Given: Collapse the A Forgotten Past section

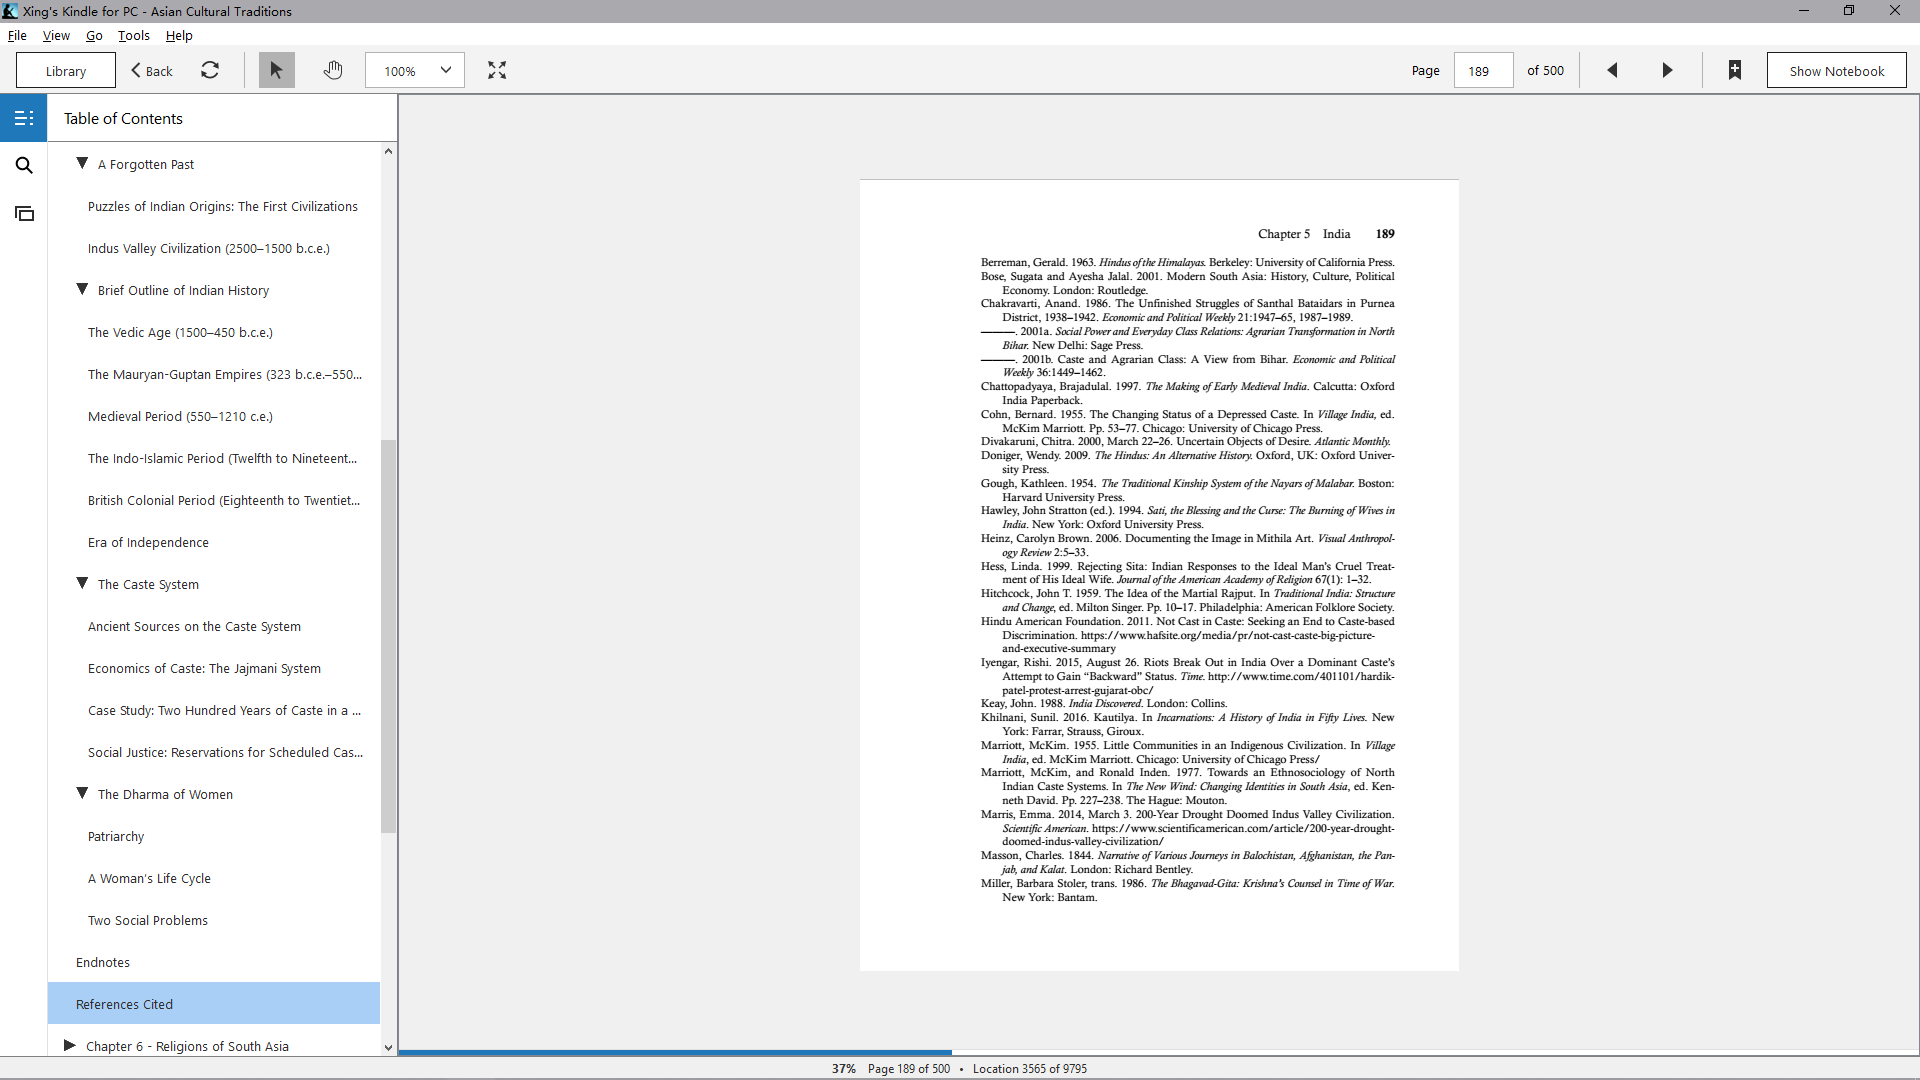Looking at the screenshot, I should click(82, 164).
